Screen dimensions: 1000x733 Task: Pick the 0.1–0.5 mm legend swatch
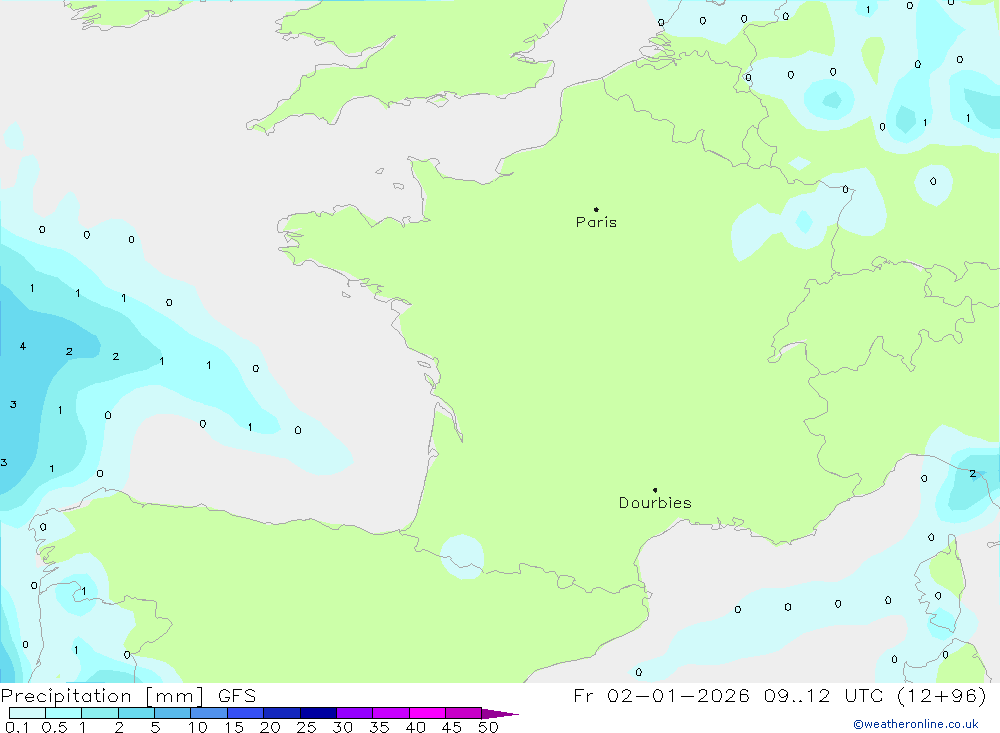(27, 713)
